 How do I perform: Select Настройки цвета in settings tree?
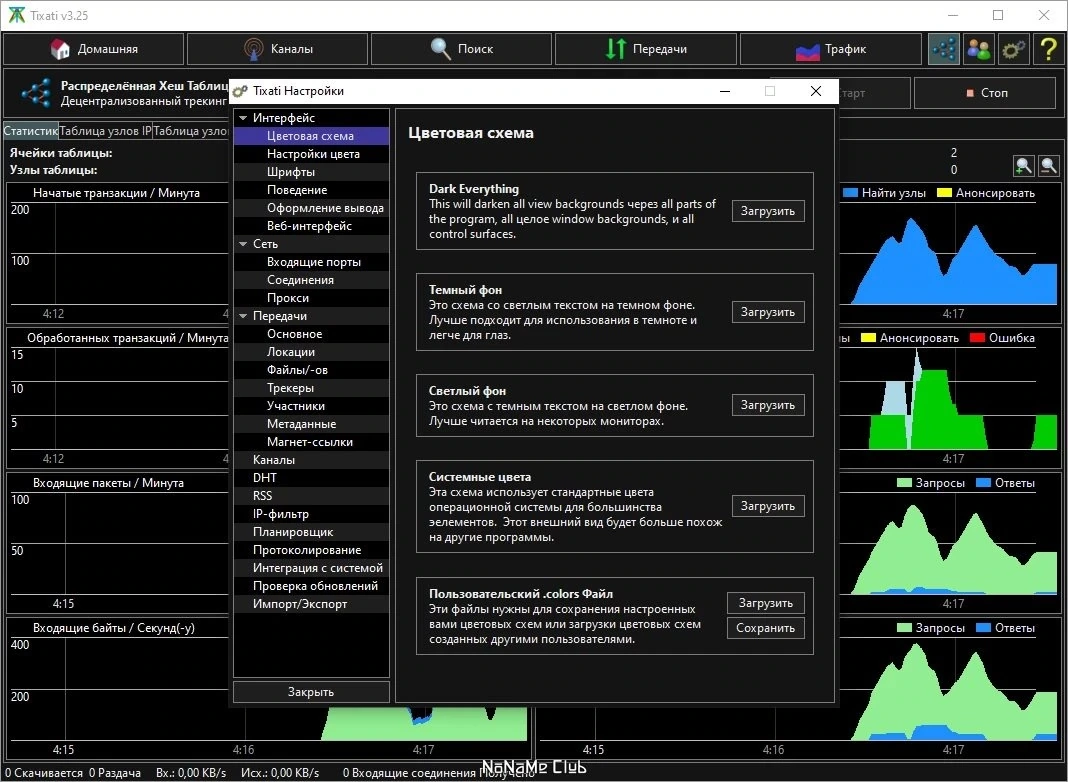311,154
